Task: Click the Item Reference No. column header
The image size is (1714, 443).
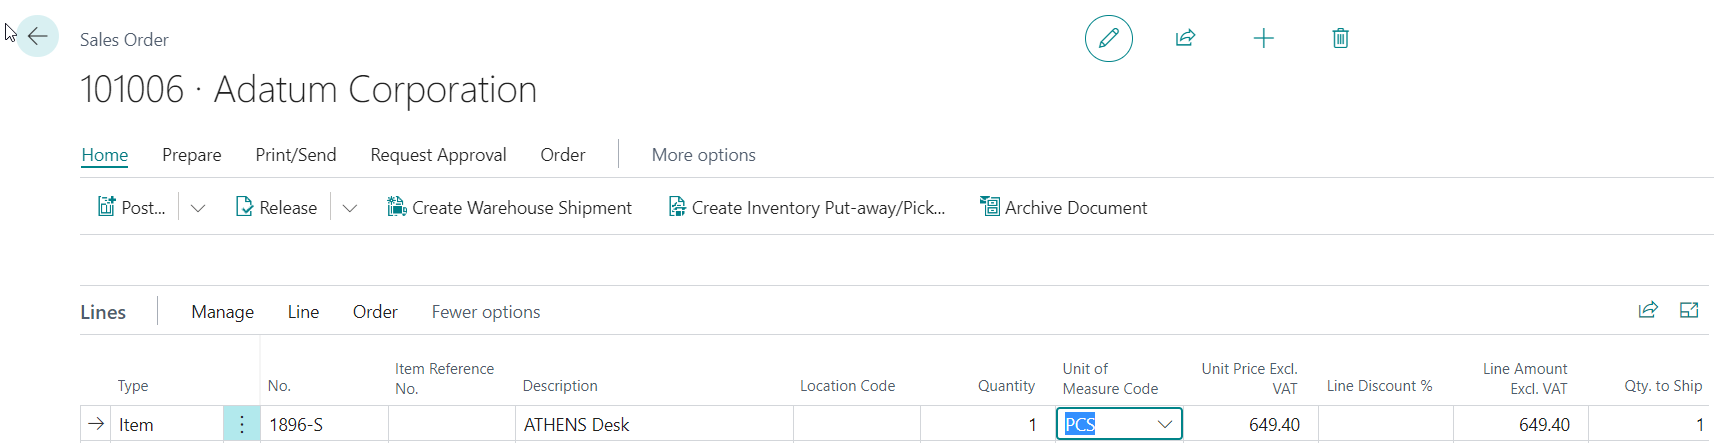Action: point(444,378)
